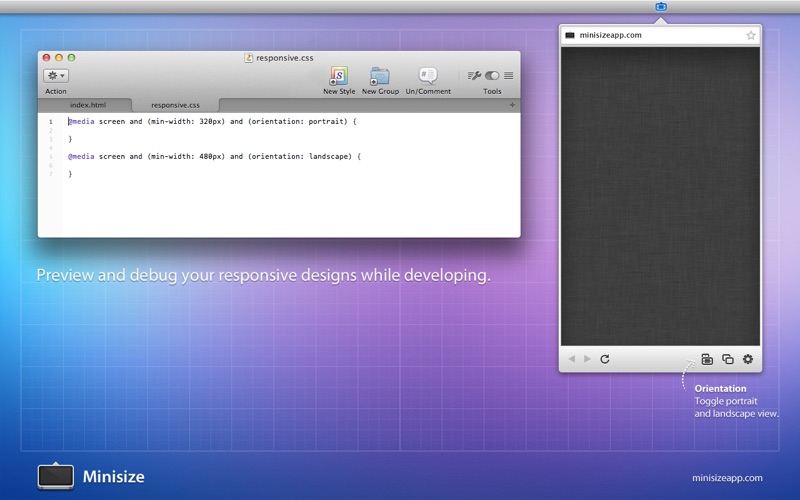This screenshot has height=500, width=800.
Task: Click the New Style toolbar icon
Action: 339,76
